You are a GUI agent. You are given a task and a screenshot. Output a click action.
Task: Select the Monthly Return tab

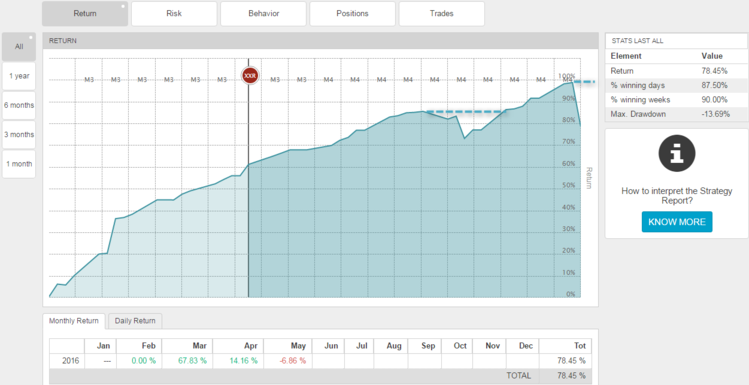74,321
